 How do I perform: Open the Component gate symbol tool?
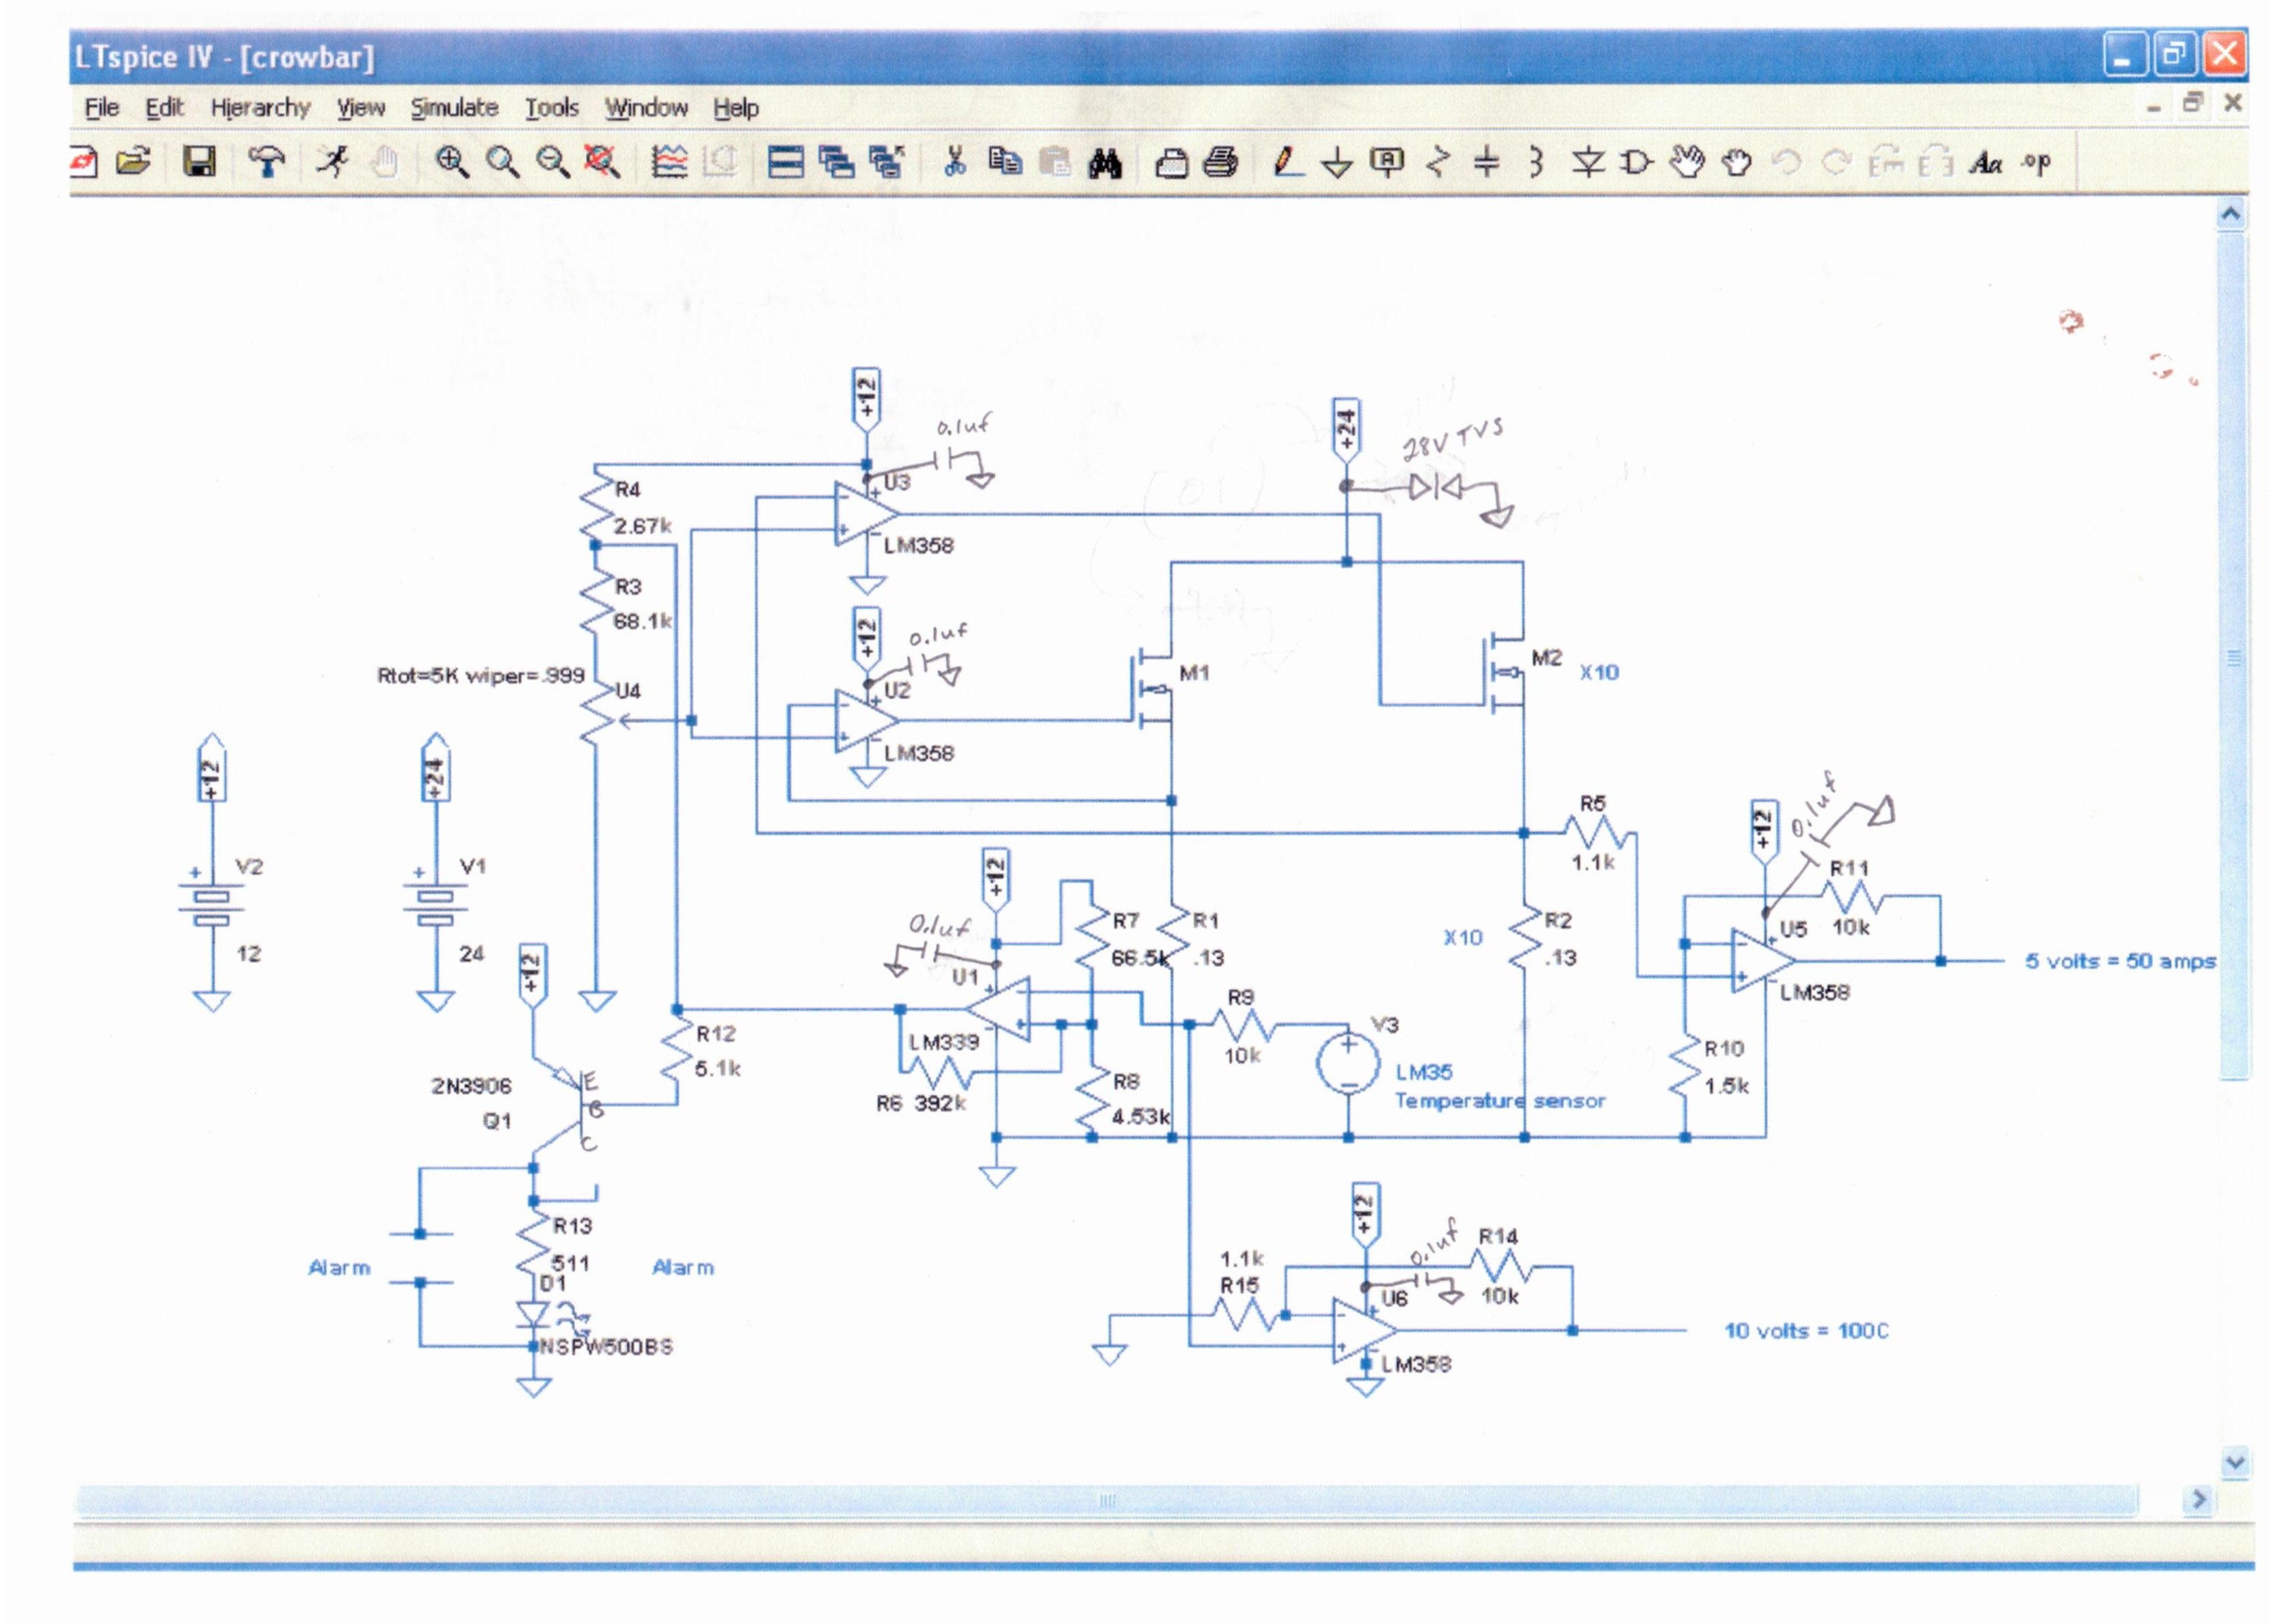tap(1636, 161)
